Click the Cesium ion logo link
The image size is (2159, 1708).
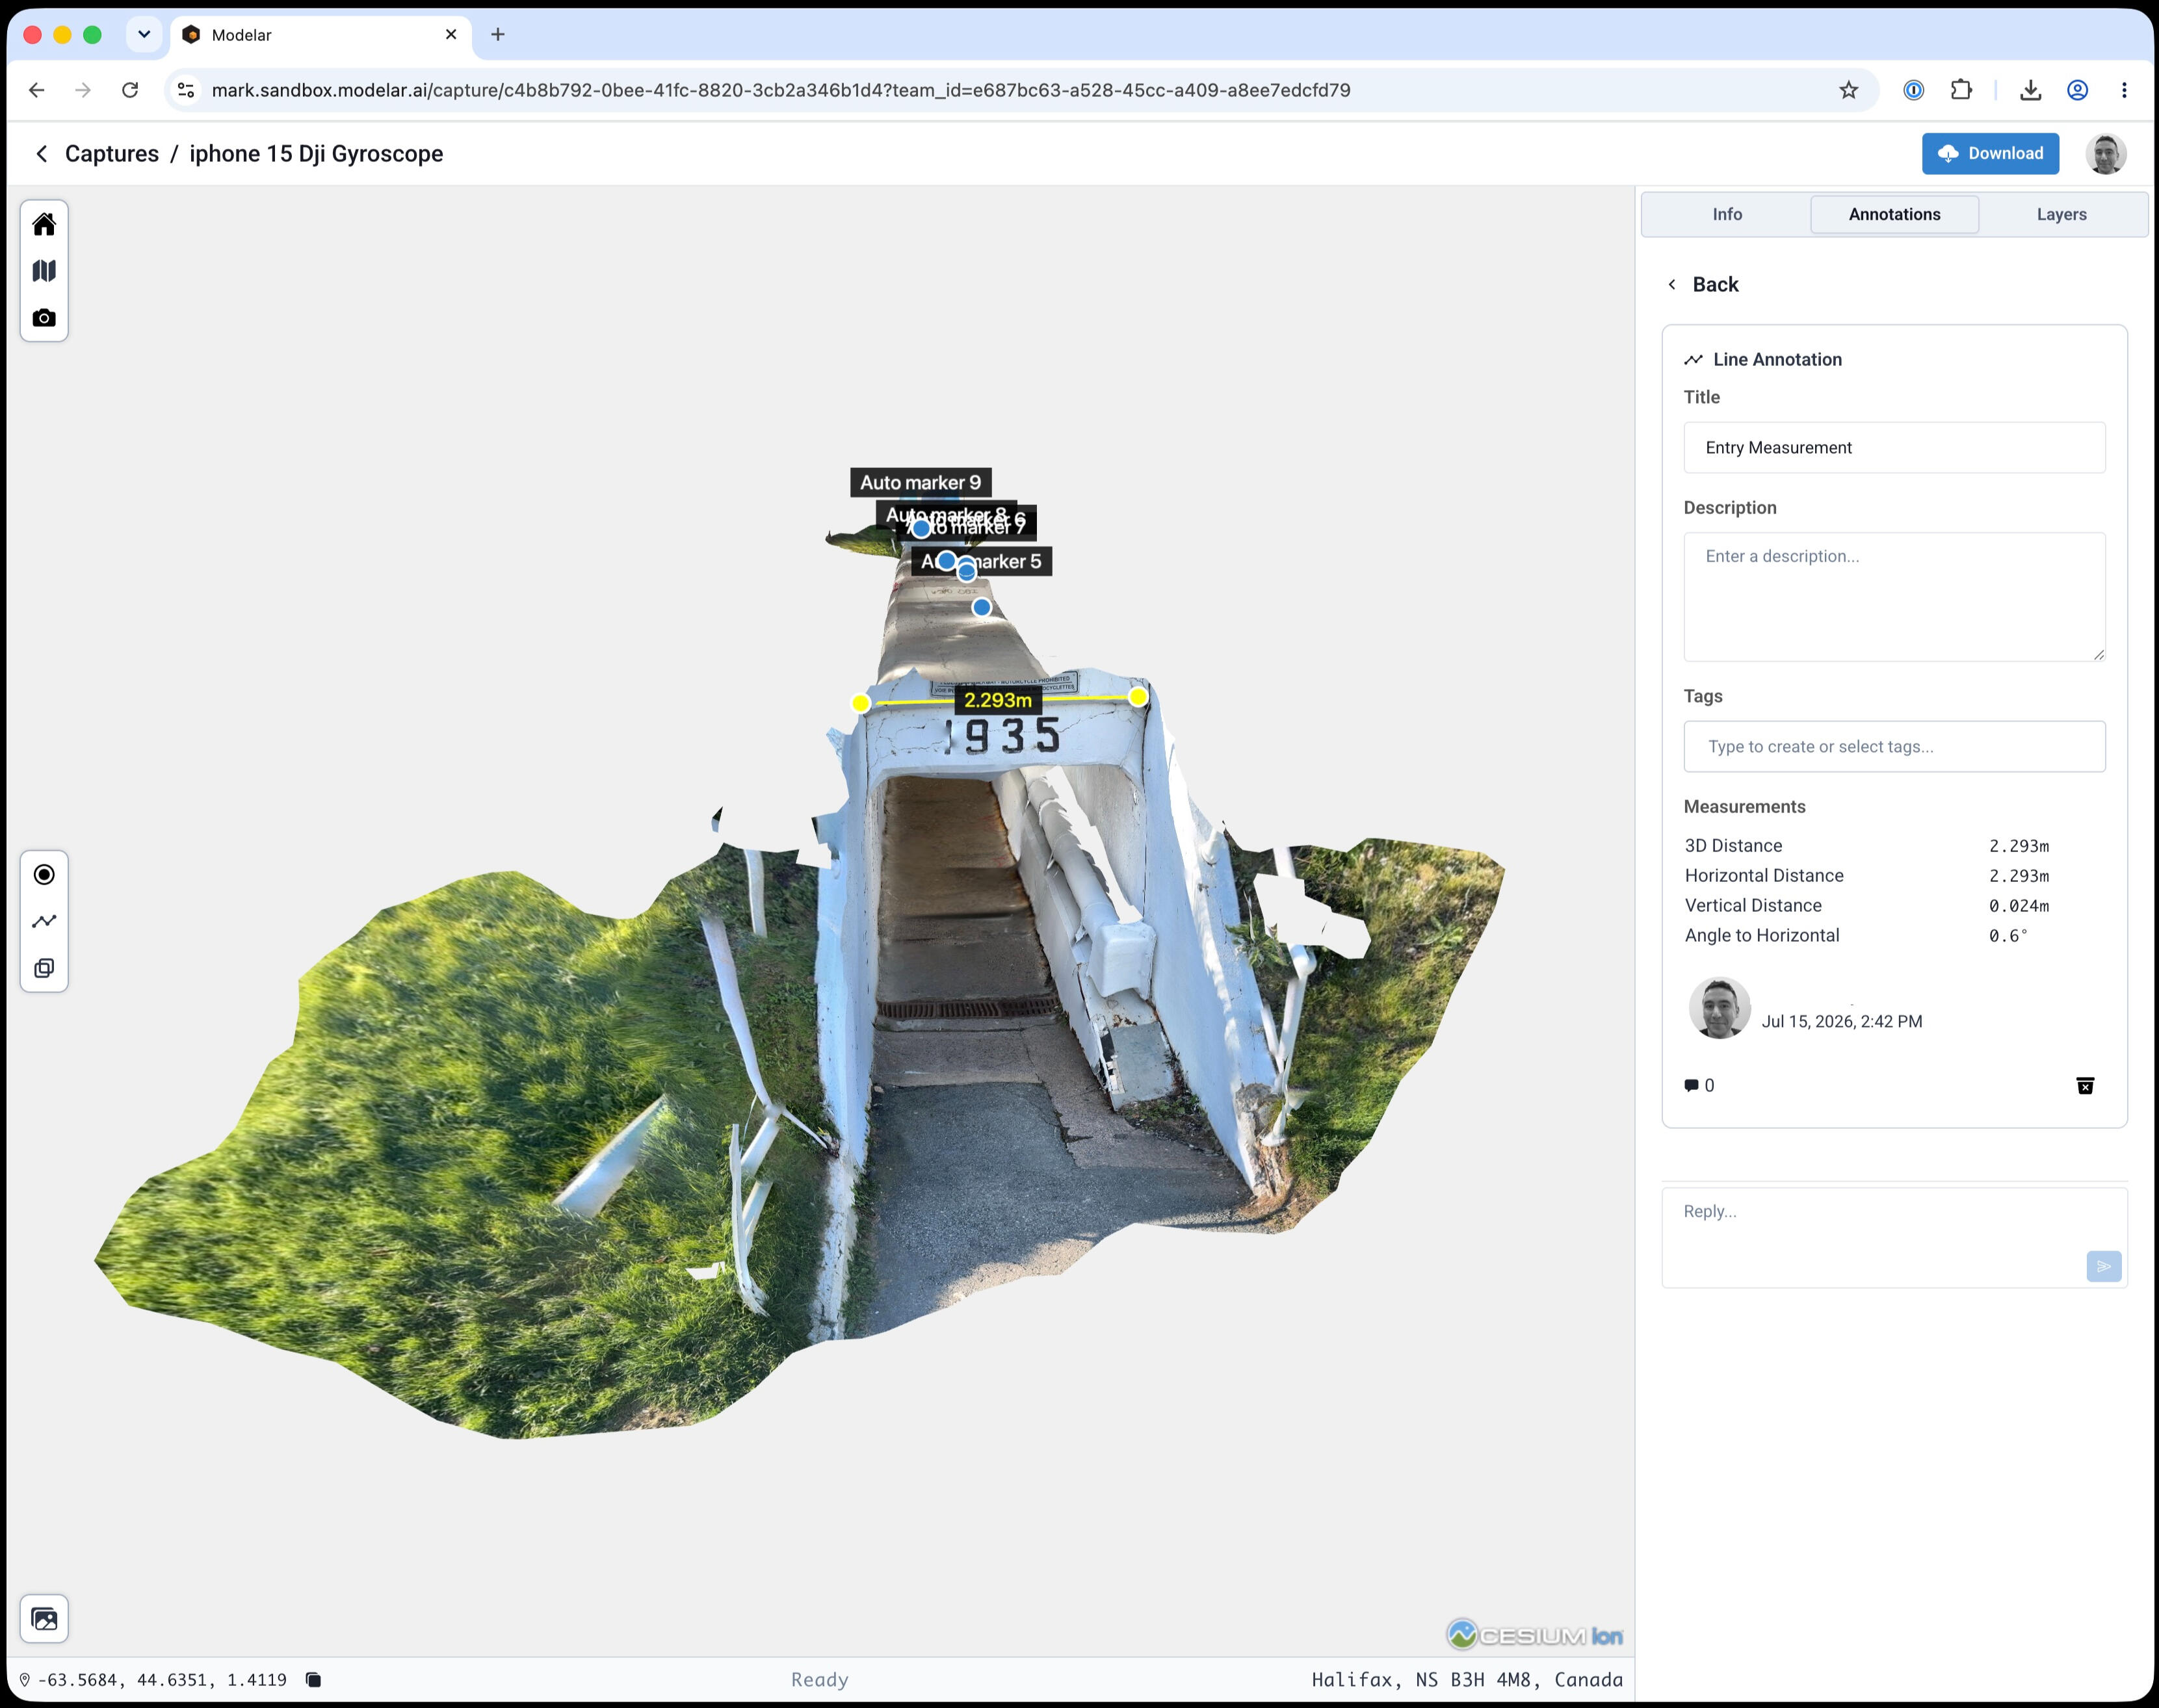(1535, 1635)
